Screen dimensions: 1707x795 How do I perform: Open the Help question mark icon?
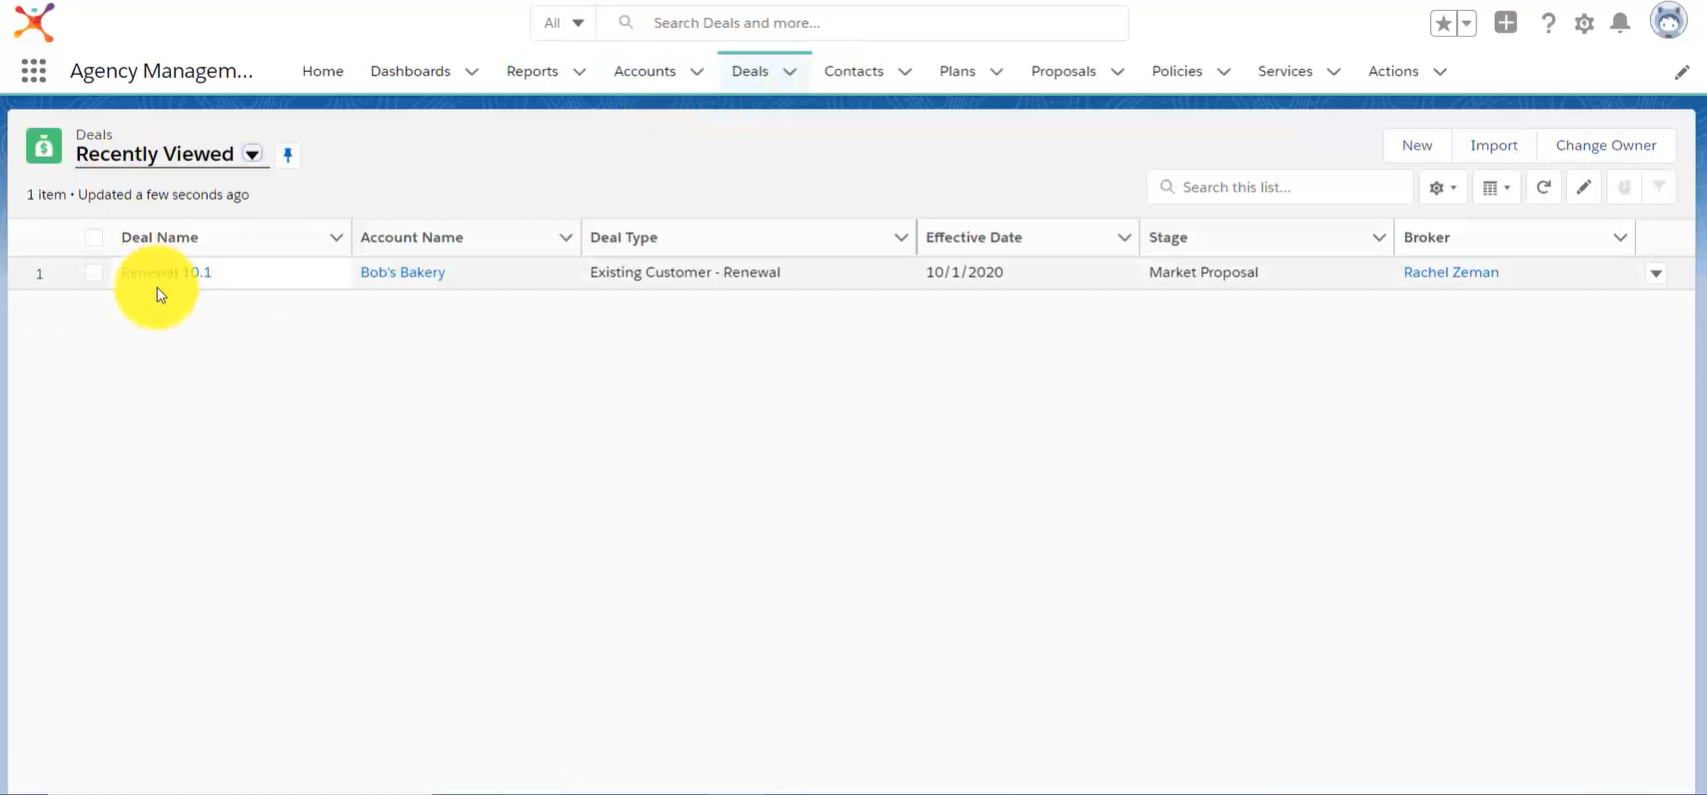tap(1548, 23)
